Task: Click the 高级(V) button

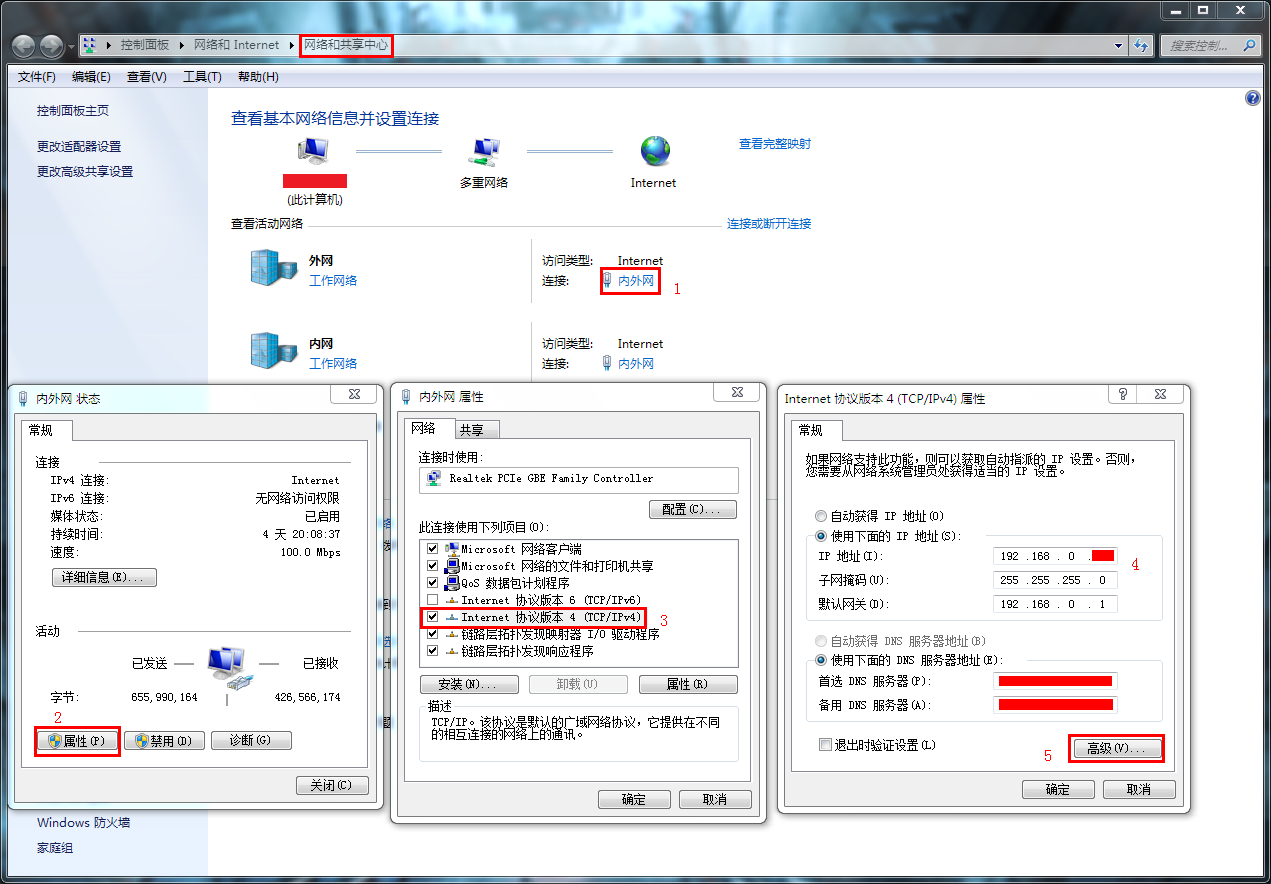Action: [x=1116, y=747]
